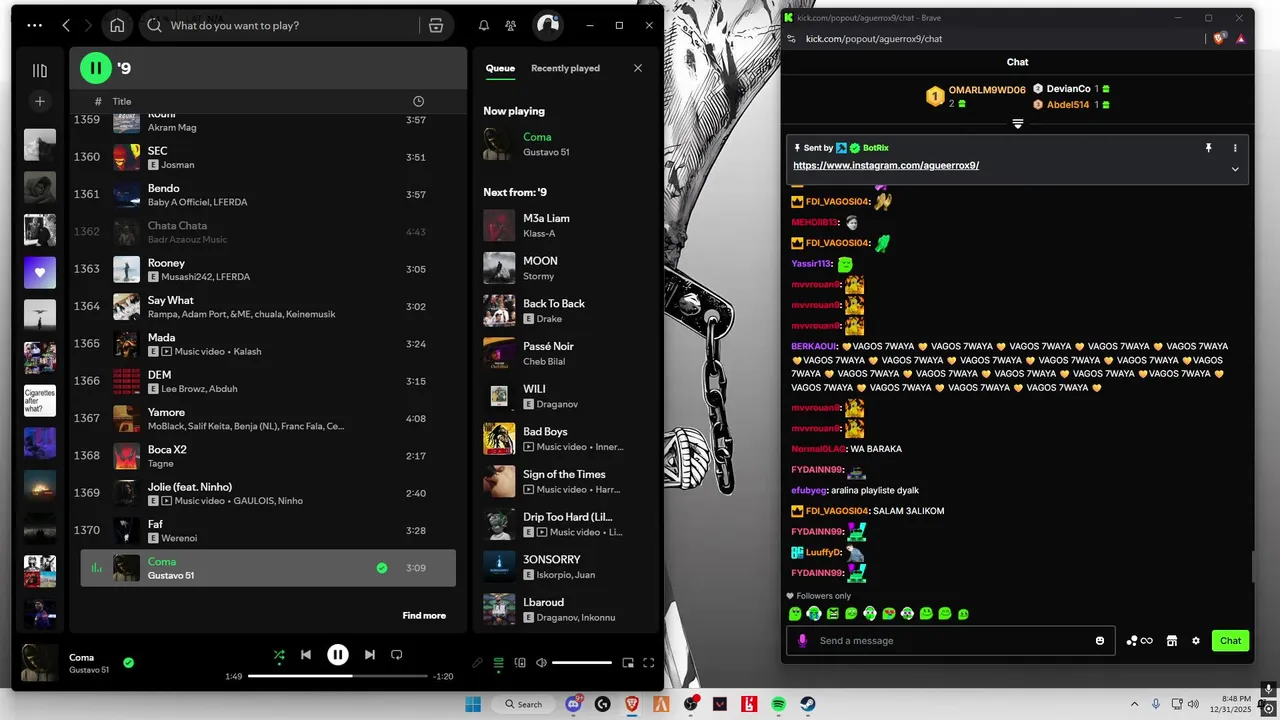Click the Passé Noir album art in queue
This screenshot has width=1280, height=720.
pyautogui.click(x=499, y=353)
